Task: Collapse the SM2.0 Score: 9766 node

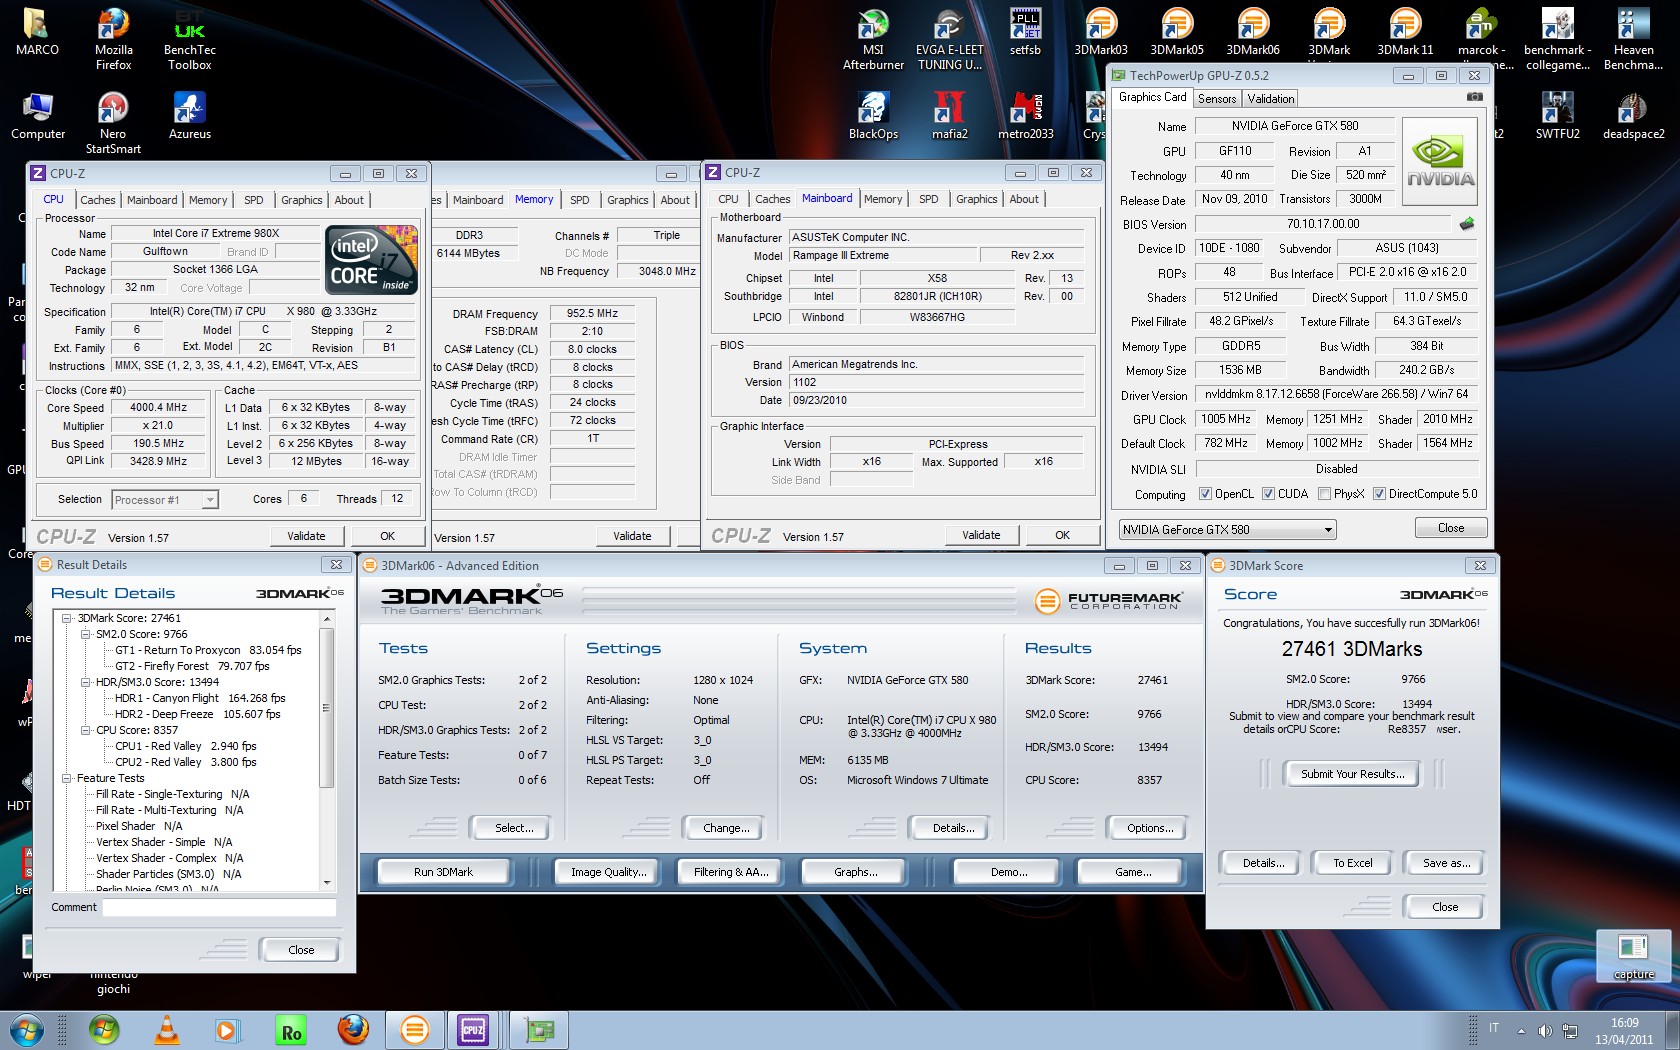Action: point(86,634)
